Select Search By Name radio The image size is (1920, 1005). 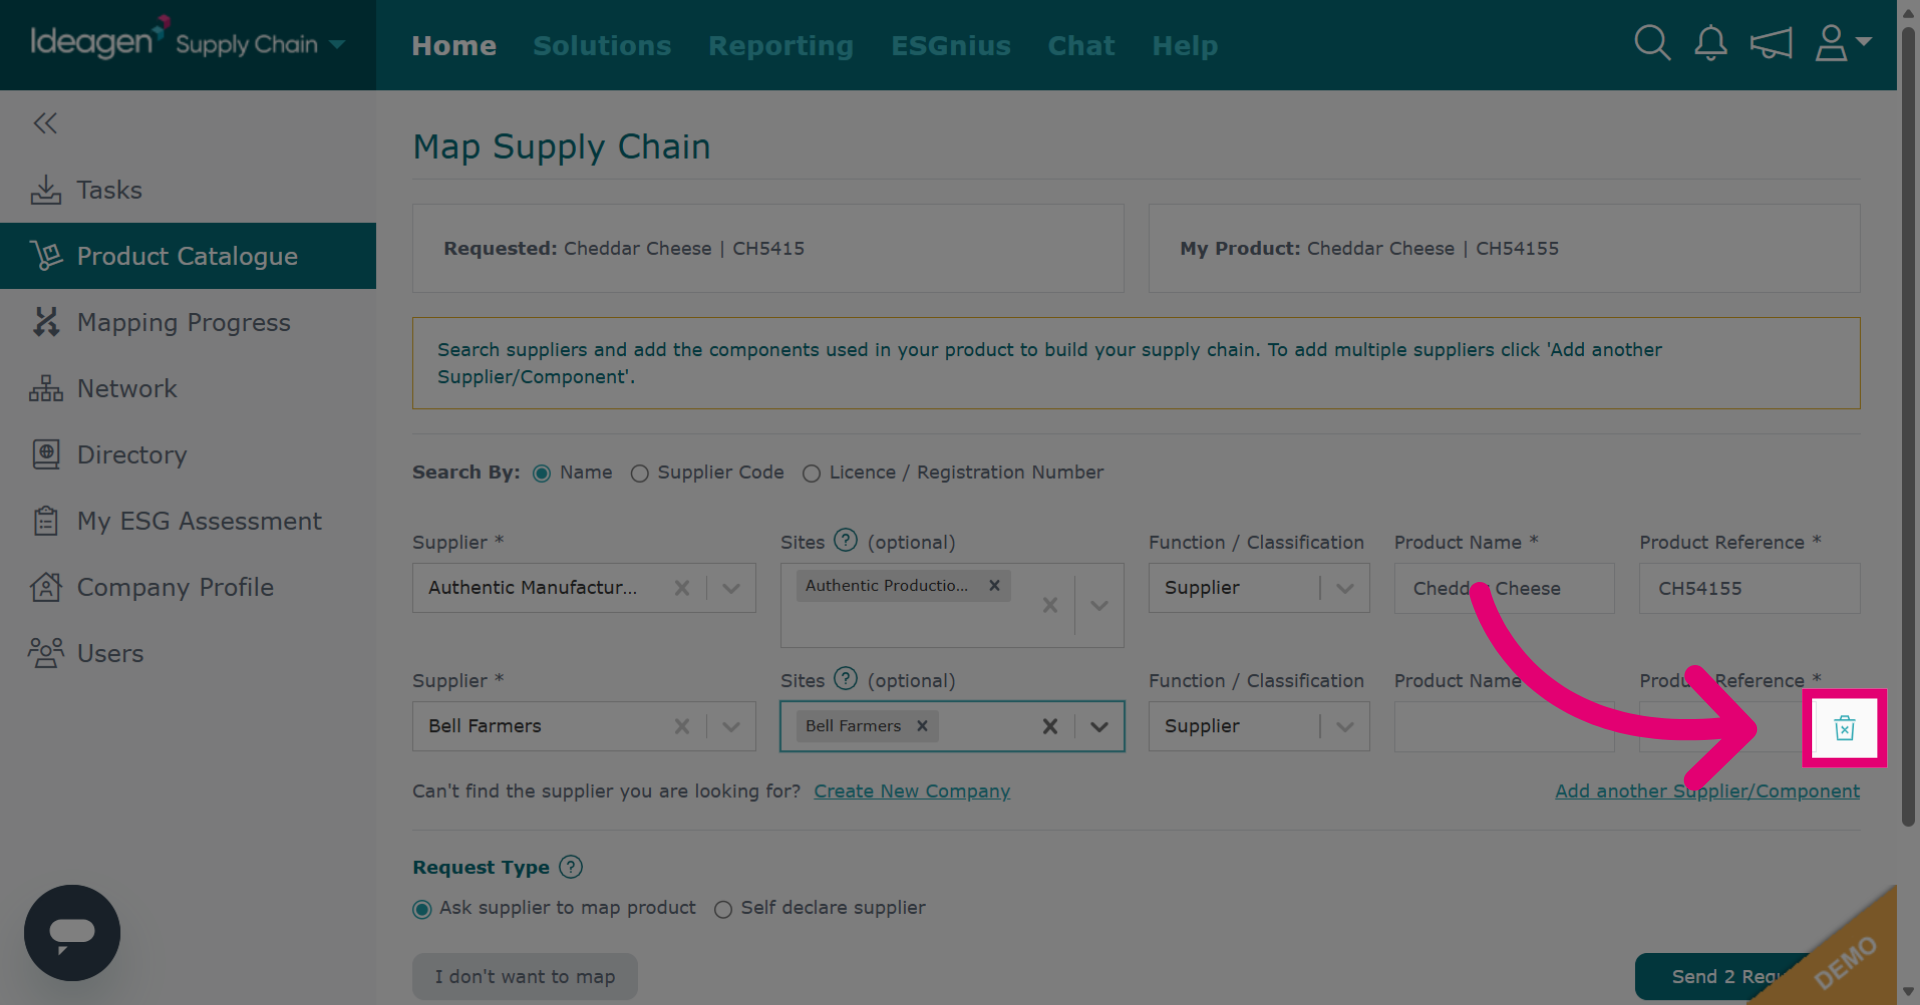[542, 473]
